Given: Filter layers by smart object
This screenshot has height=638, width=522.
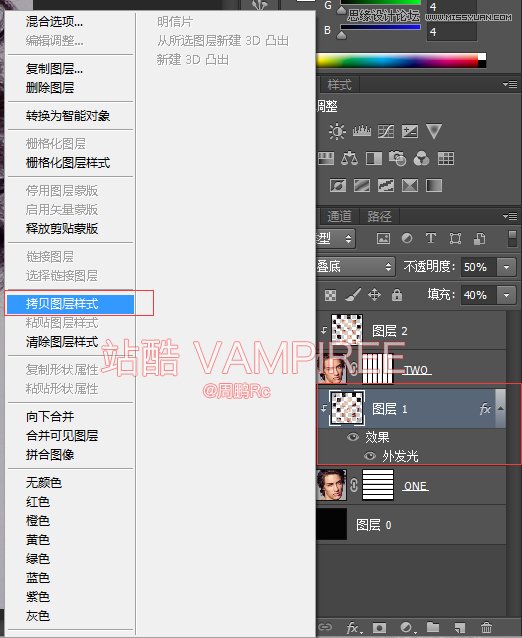Looking at the screenshot, I should click(479, 238).
